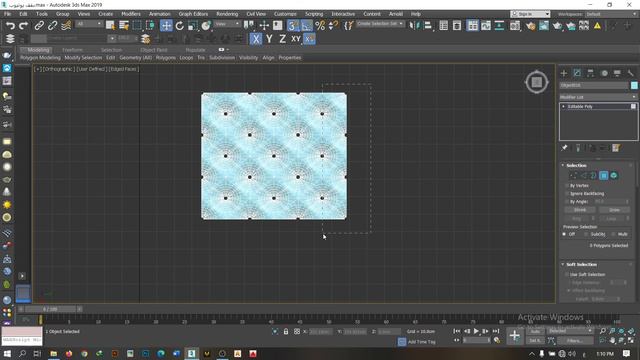Enable the By Vertex checkbox
This screenshot has height=360, width=640.
(x=567, y=185)
